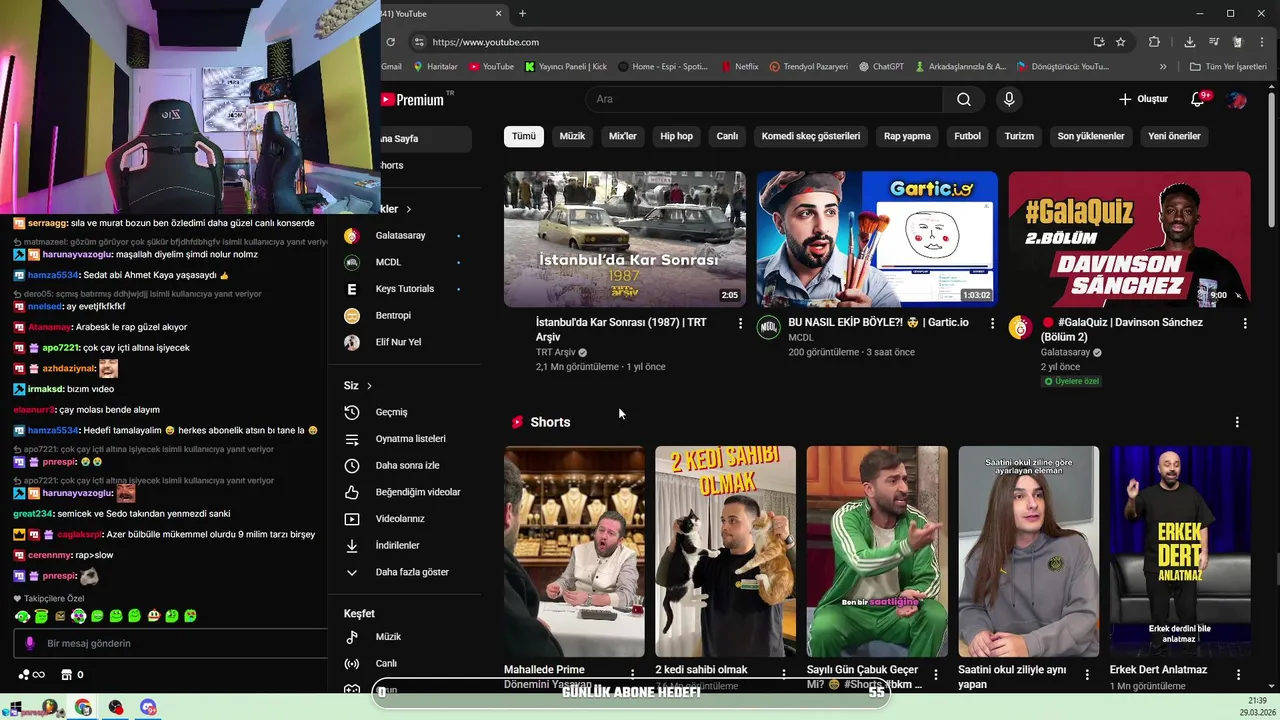Image resolution: width=1280 pixels, height=720 pixels.
Task: Open Galatasaray channel avatar under GalaQuiz
Action: 1020,328
